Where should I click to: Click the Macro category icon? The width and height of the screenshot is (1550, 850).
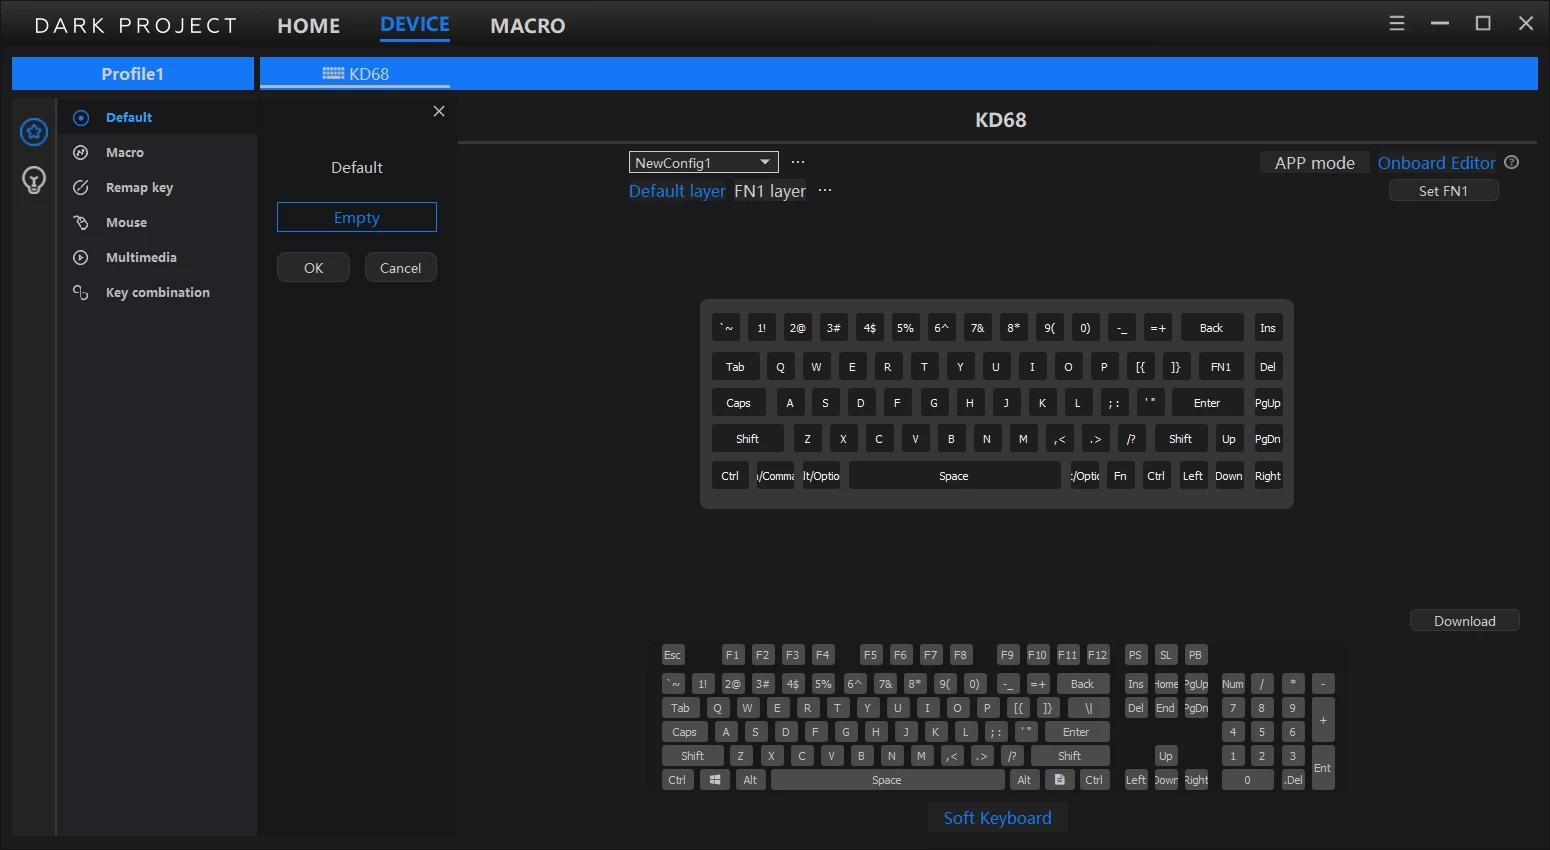[x=81, y=152]
